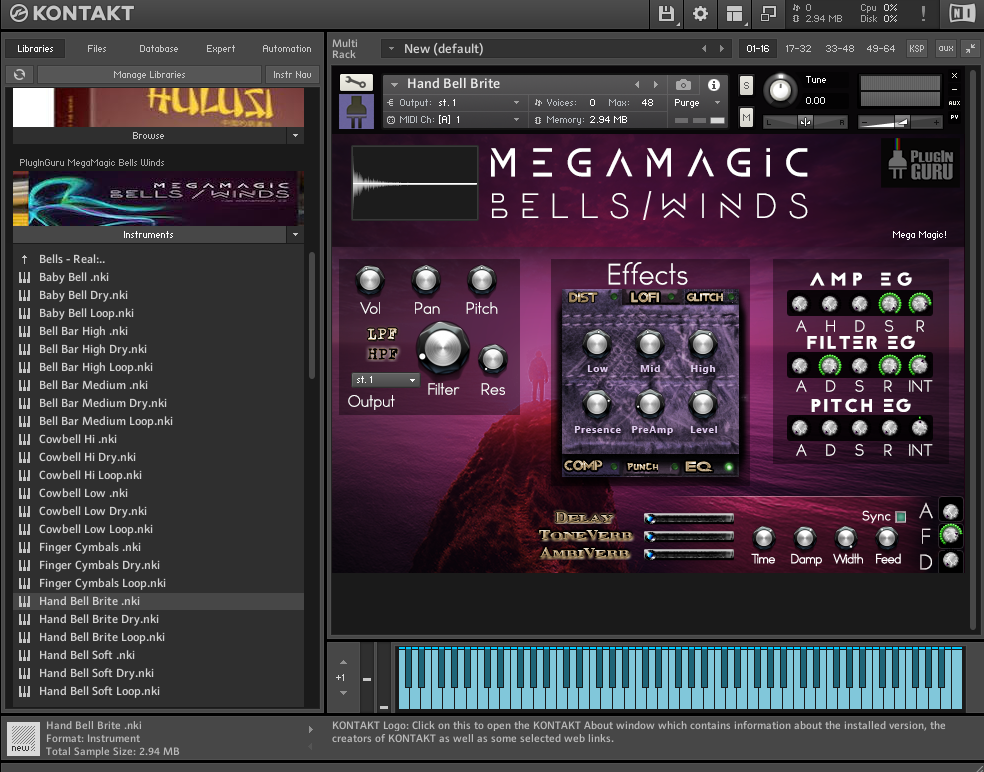Click the refresh libraries icon
984x772 pixels.
tap(19, 74)
